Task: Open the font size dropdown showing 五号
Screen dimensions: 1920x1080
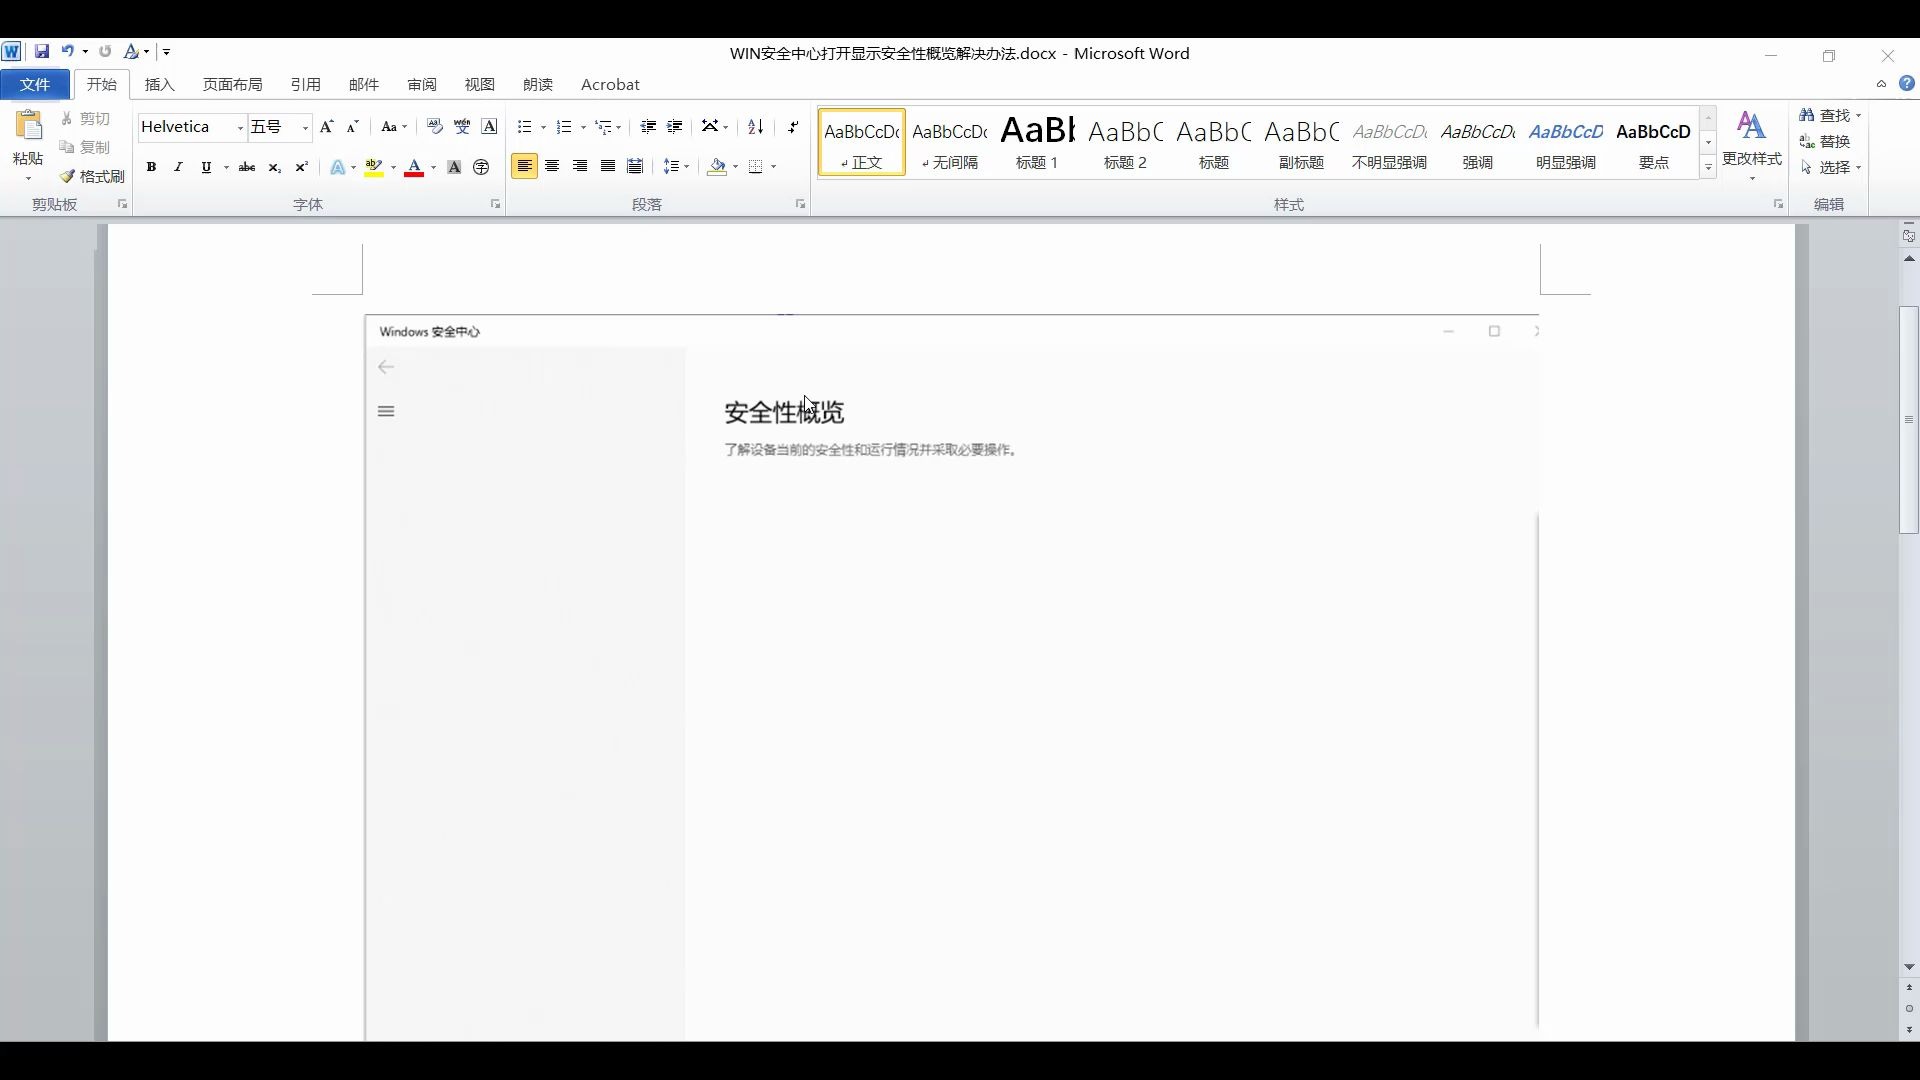Action: [305, 127]
